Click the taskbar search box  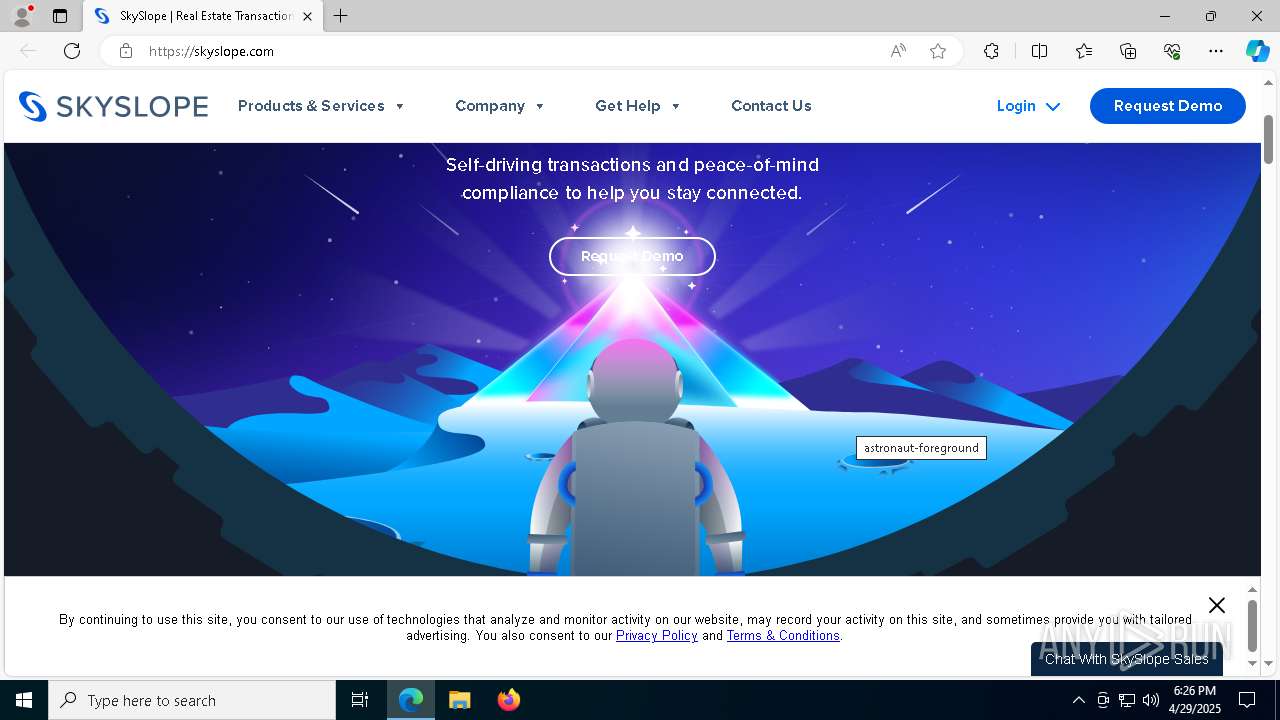(x=192, y=700)
